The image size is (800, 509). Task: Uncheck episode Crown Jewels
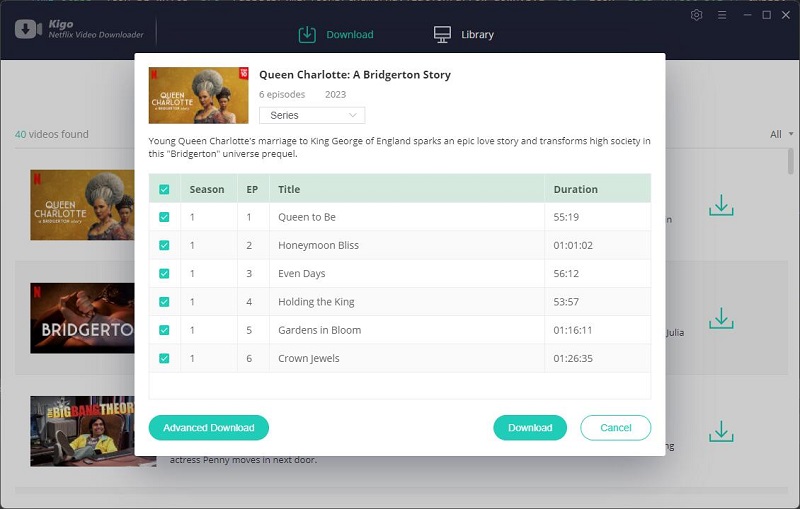click(x=164, y=359)
